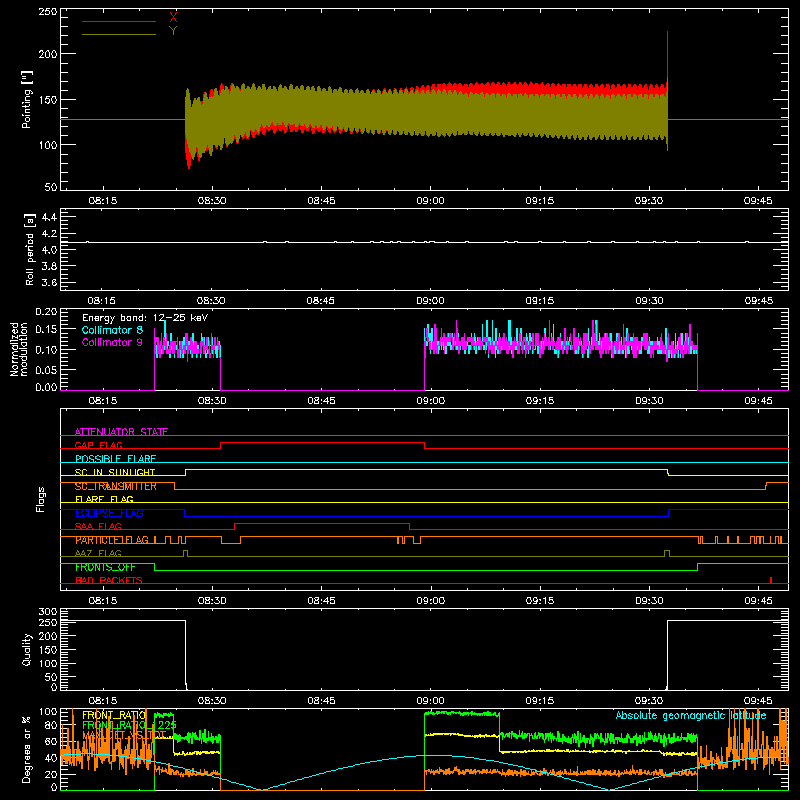Viewport: 800px width, 800px height.
Task: Click the 250 tick on the Pointing axis
Action: (48, 12)
